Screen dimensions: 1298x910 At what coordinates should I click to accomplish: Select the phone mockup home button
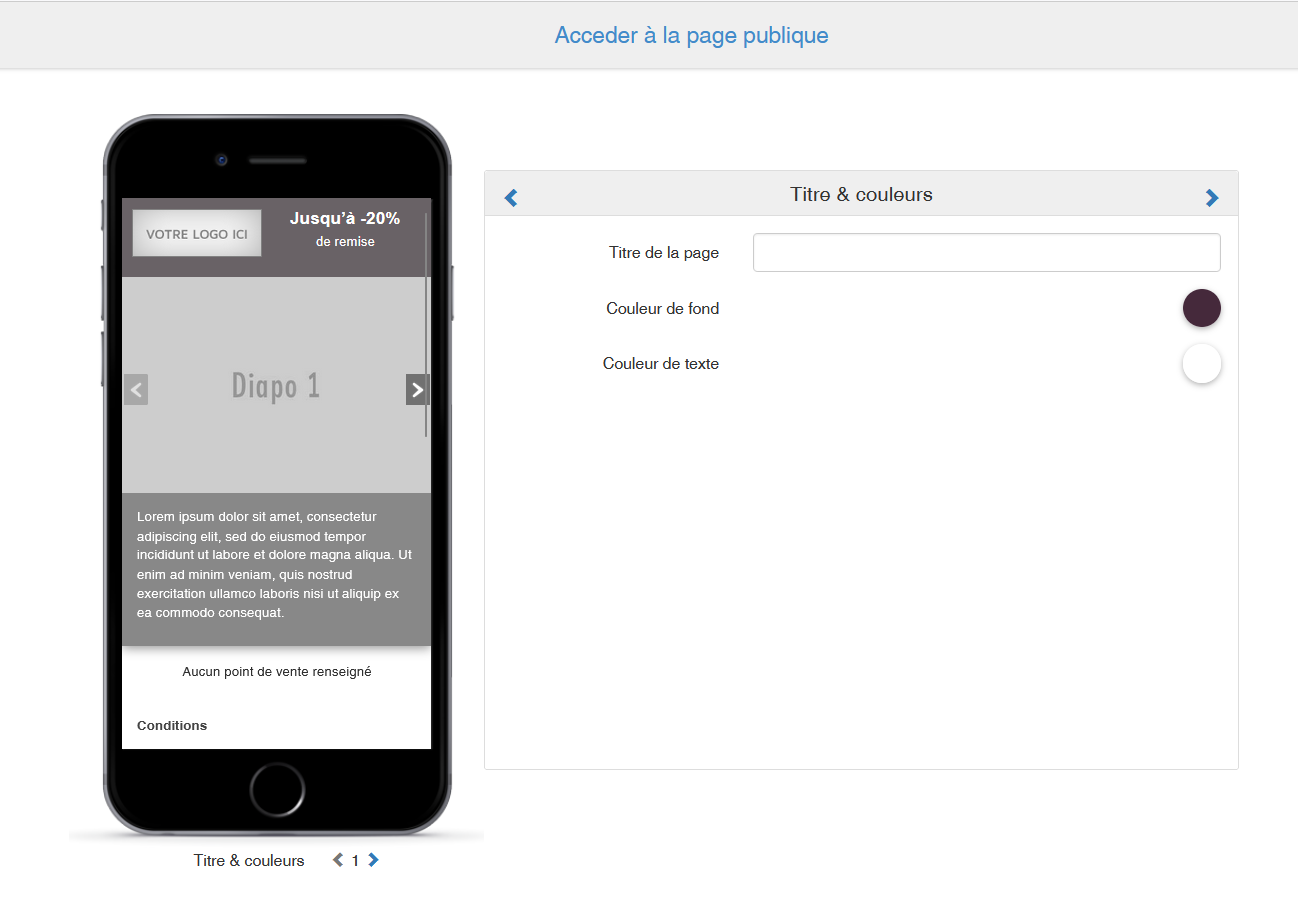[277, 789]
